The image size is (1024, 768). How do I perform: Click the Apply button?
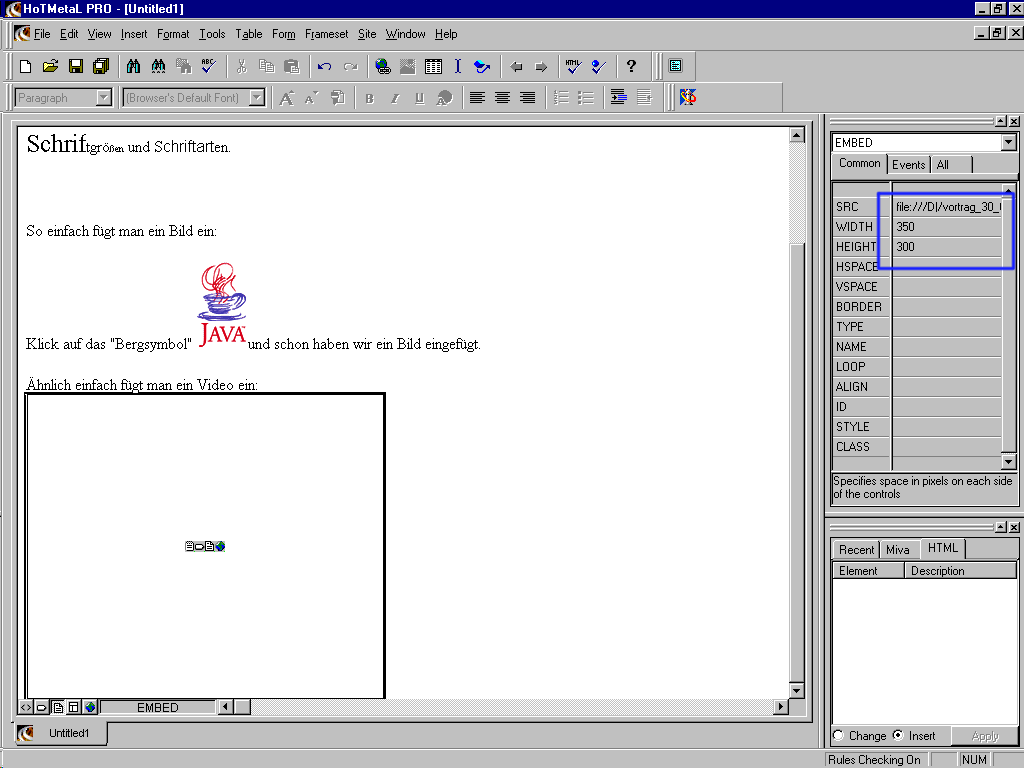coord(985,736)
